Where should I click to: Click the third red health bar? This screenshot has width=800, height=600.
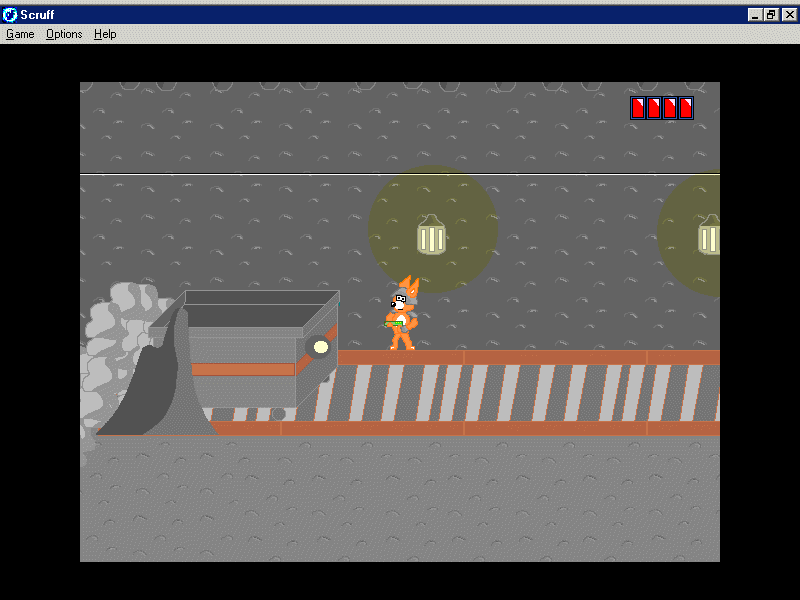tap(670, 108)
